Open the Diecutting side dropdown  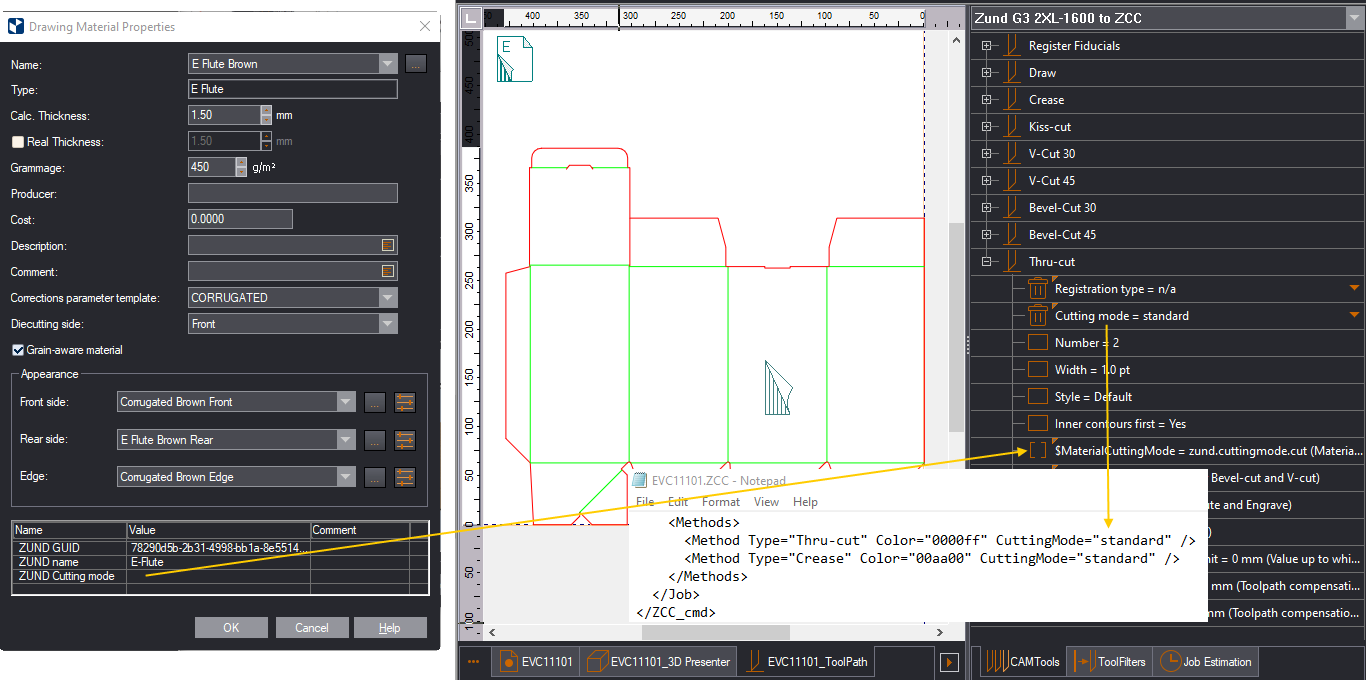point(388,324)
